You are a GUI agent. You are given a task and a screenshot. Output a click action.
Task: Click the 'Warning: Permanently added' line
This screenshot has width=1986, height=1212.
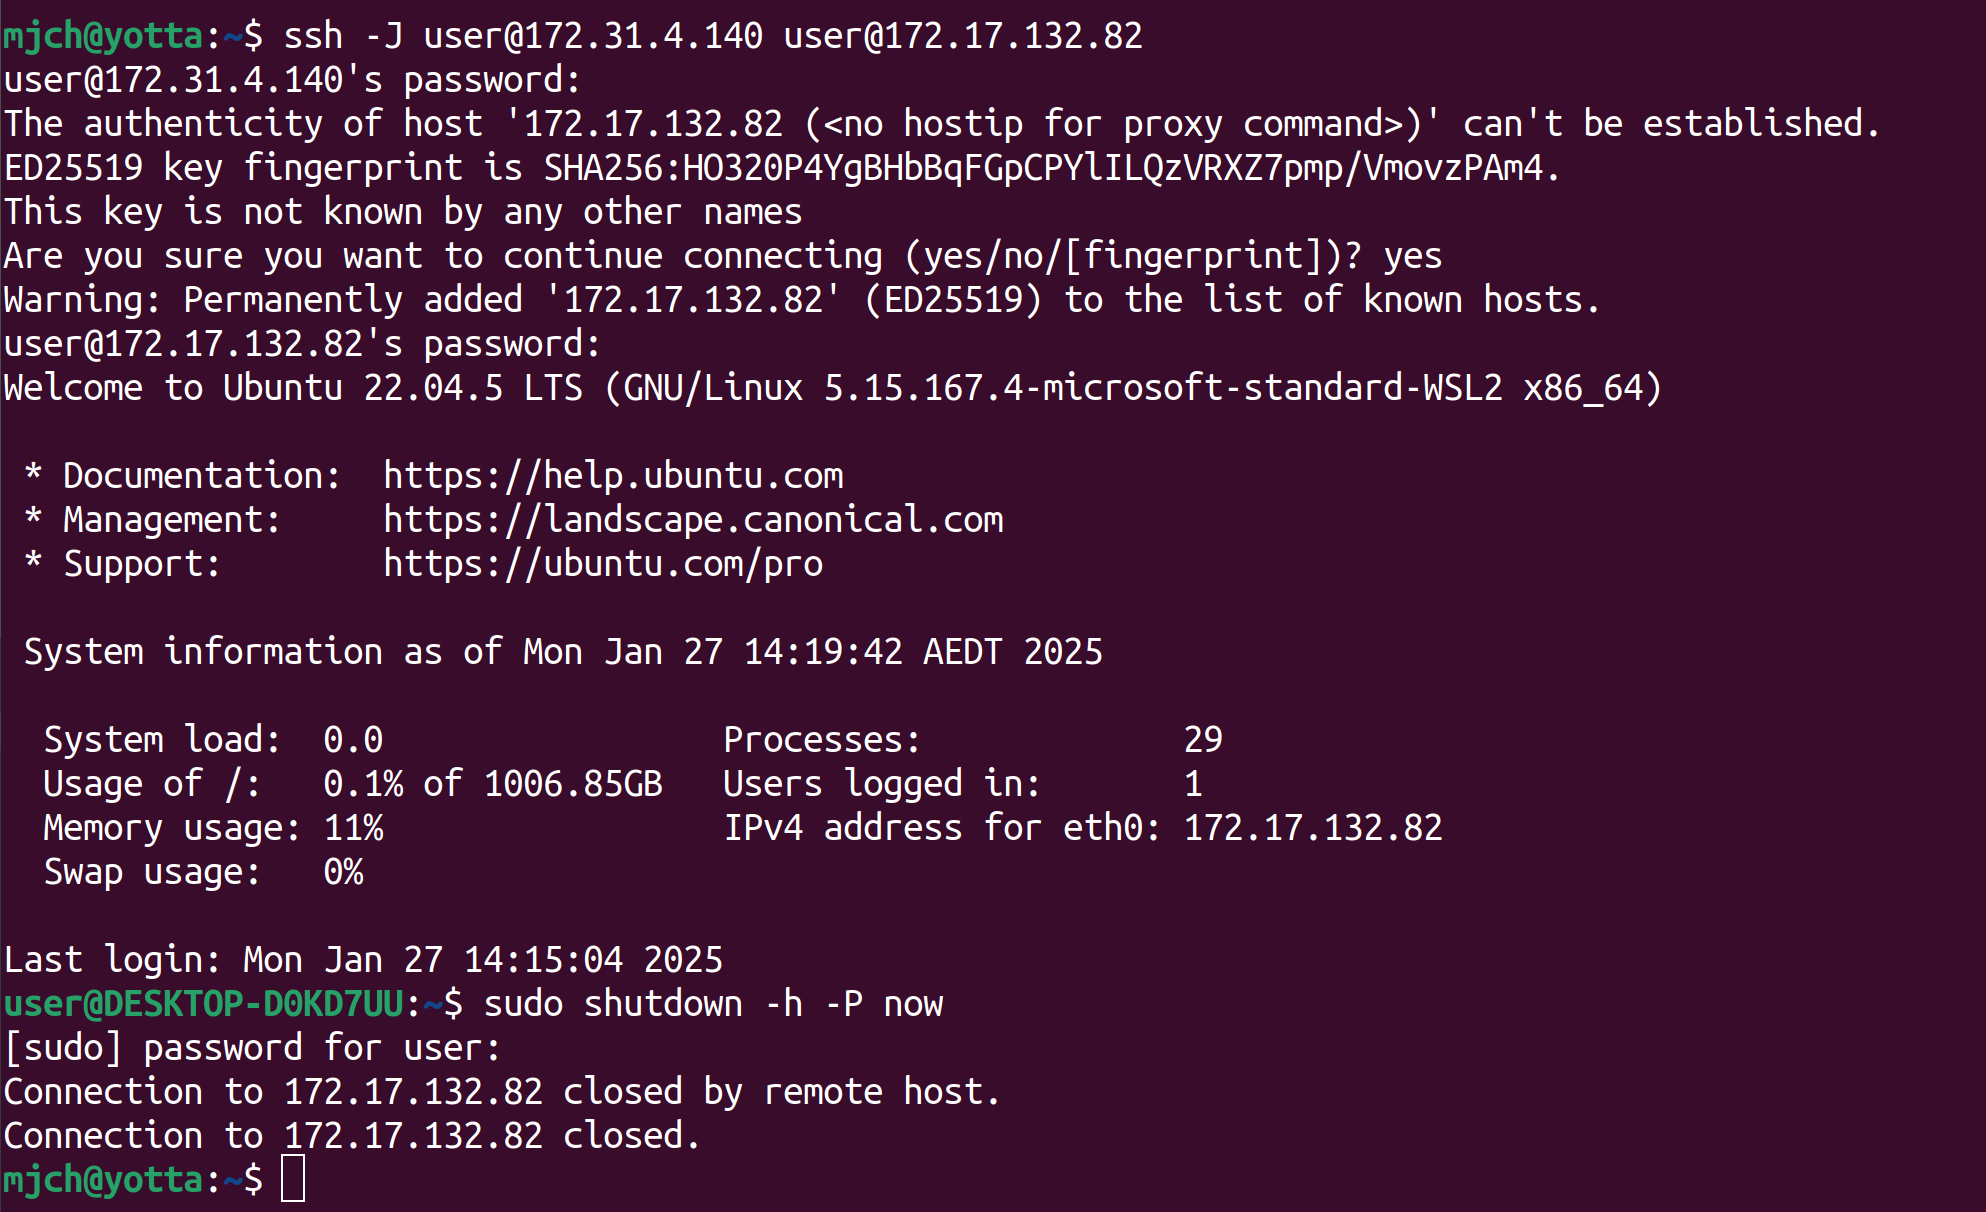802,300
